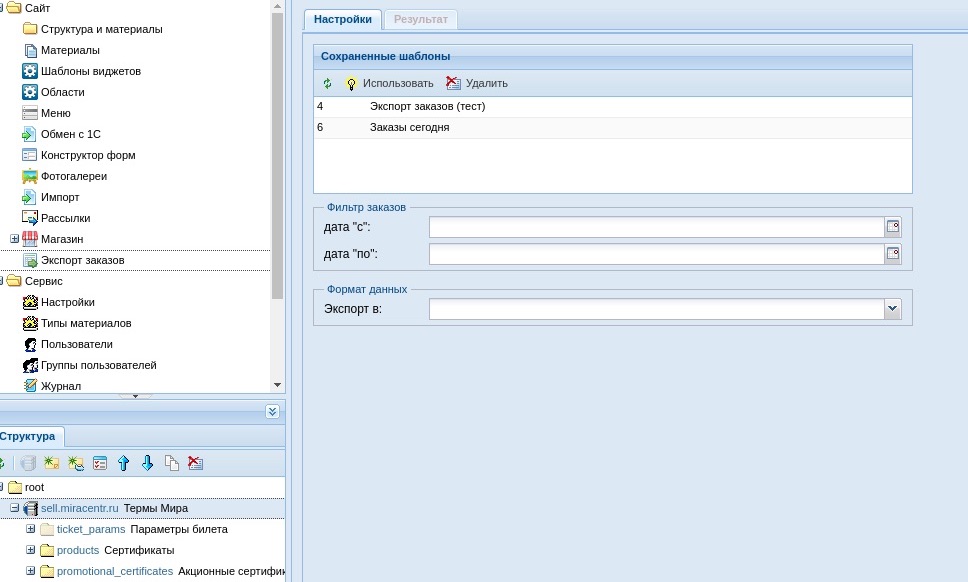The height and width of the screenshot is (582, 968).
Task: Open the Экспорт в dropdown list
Action: pos(893,309)
